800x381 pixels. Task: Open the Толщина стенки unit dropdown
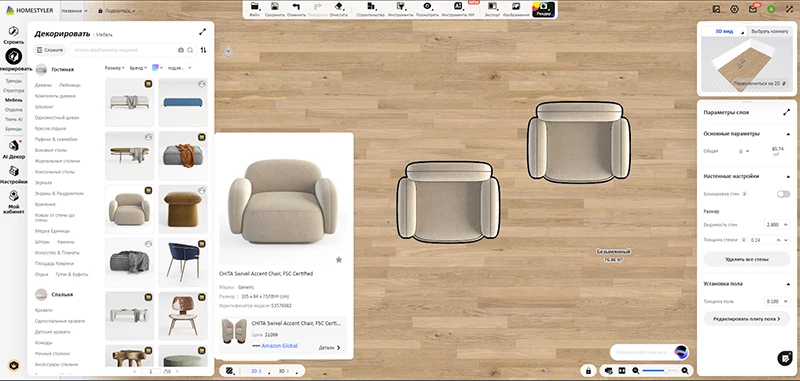pos(785,239)
